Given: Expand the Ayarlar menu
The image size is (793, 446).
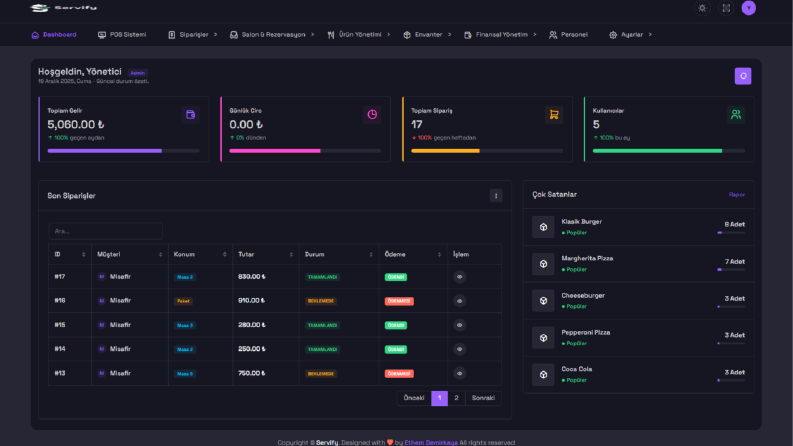Looking at the screenshot, I should [631, 35].
